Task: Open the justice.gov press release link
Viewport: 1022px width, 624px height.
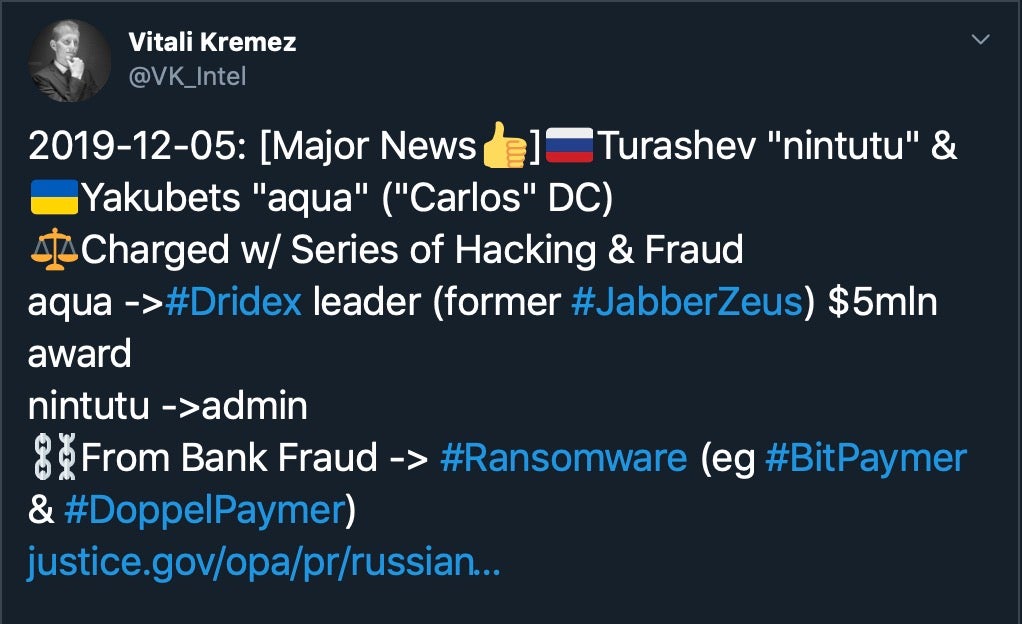Action: click(263, 563)
